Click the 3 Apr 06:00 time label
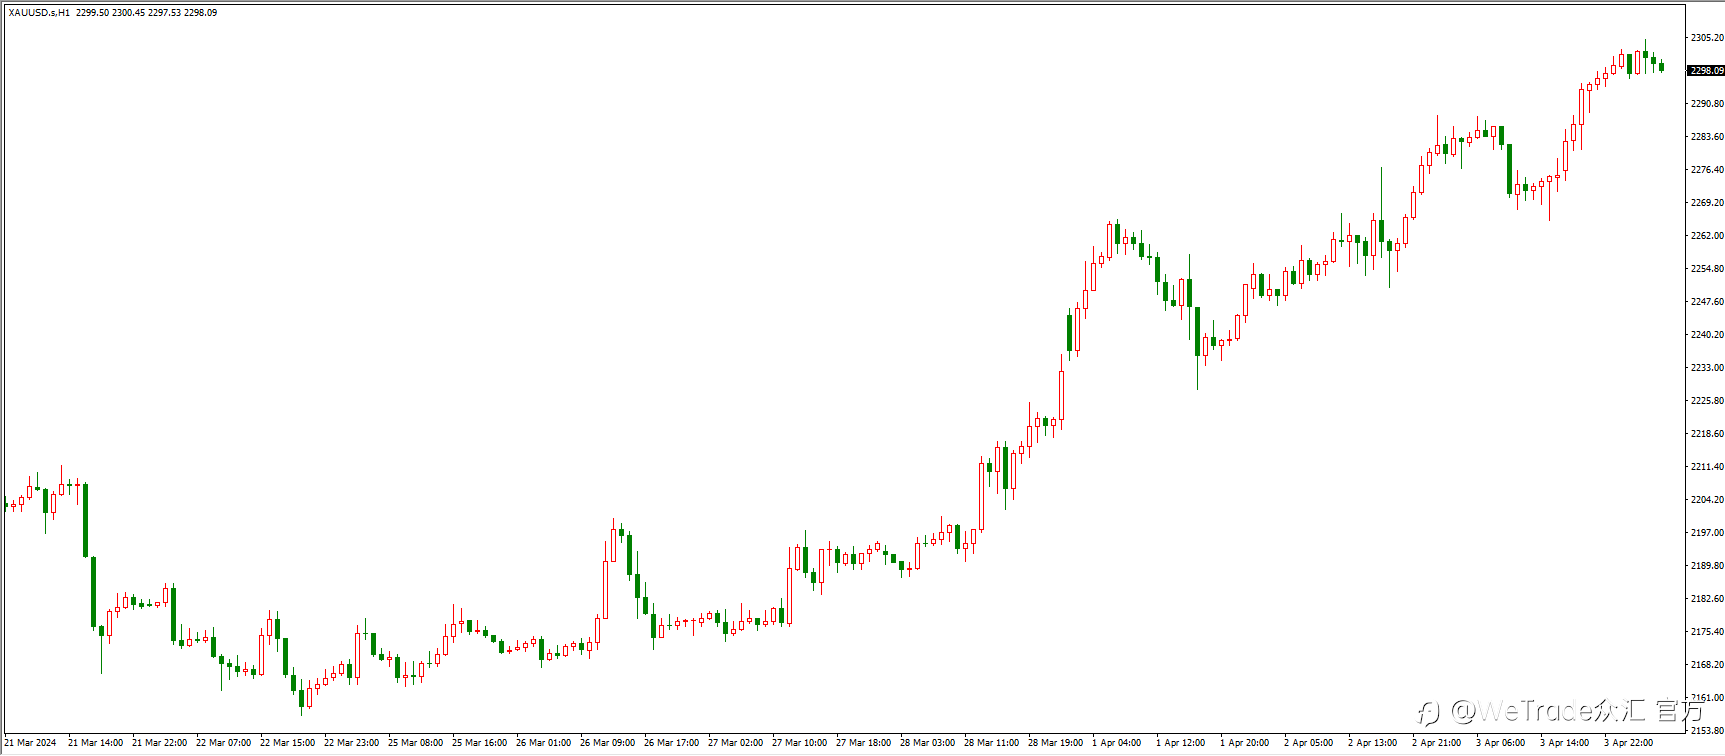 pos(1500,743)
